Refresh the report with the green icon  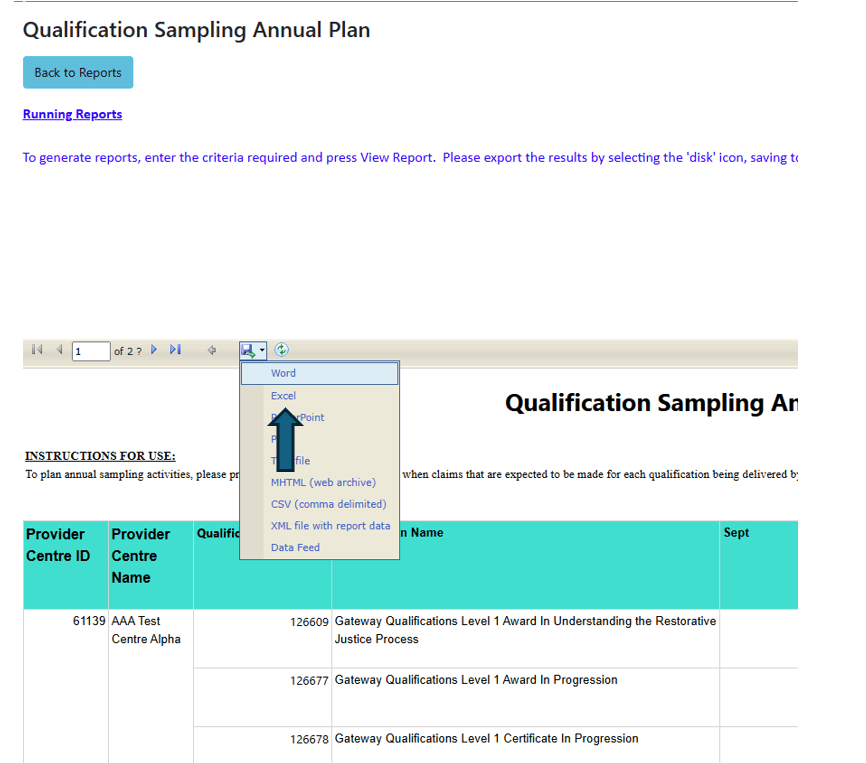(x=282, y=350)
